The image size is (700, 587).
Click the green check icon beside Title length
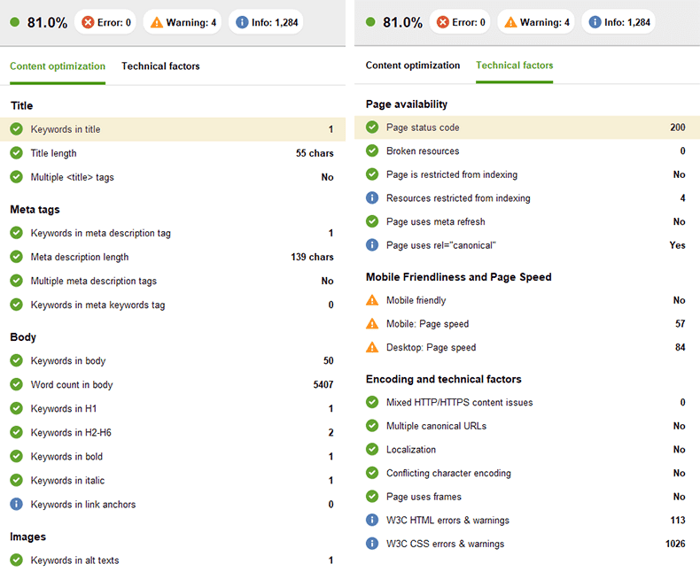click(16, 153)
